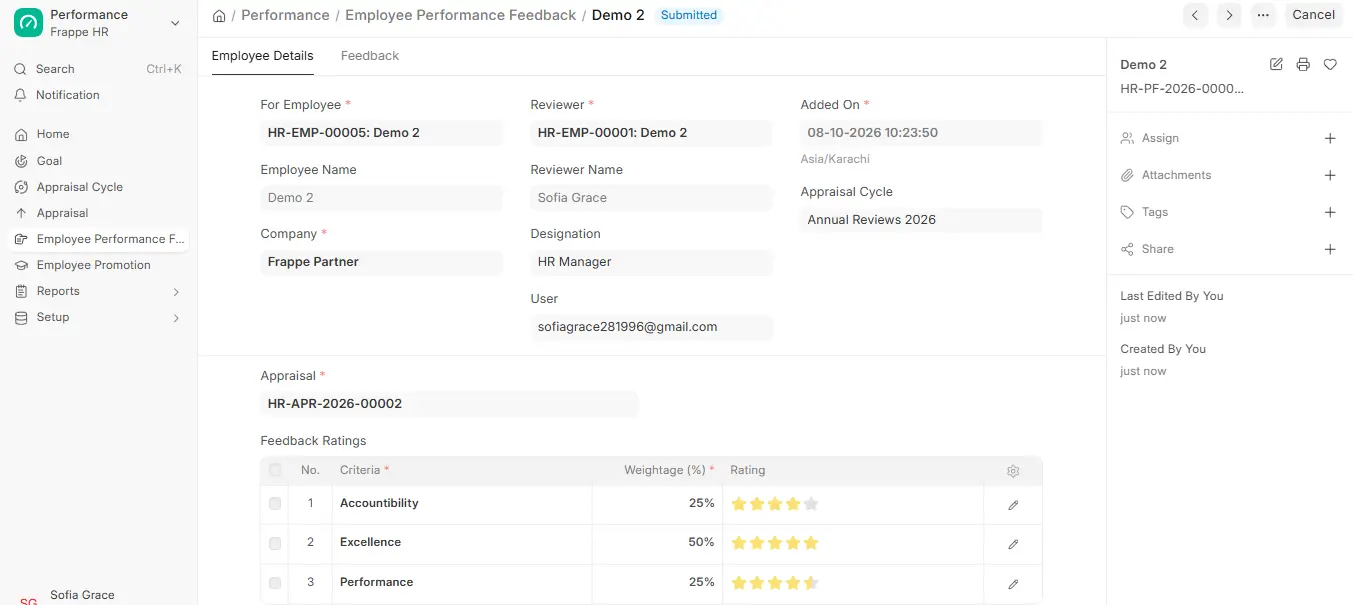Open table settings gear in Feedback Ratings
This screenshot has height=605, width=1353.
[1013, 471]
